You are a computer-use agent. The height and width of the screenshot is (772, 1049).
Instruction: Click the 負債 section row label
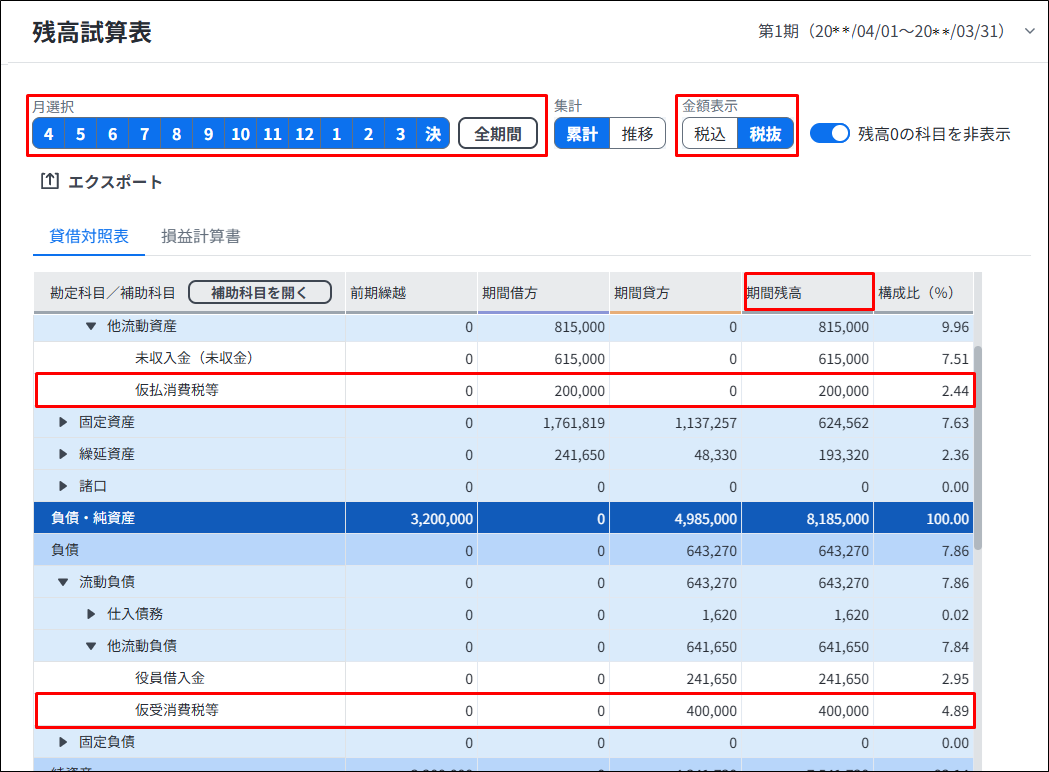pos(66,550)
